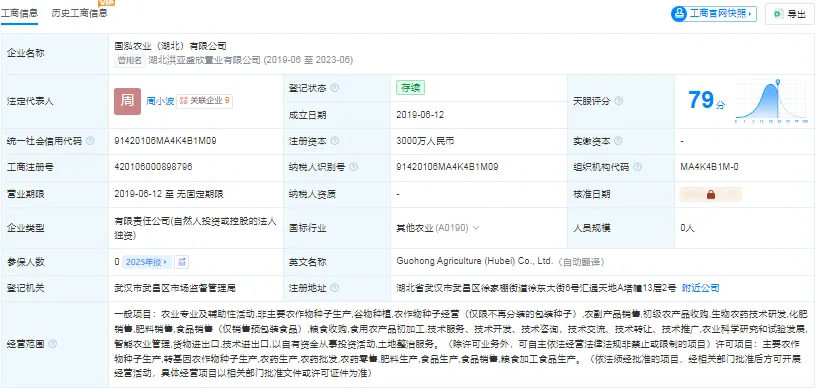Click the 79分 score distribution chart
Viewport: 816px width, 388px height.
coord(771,101)
